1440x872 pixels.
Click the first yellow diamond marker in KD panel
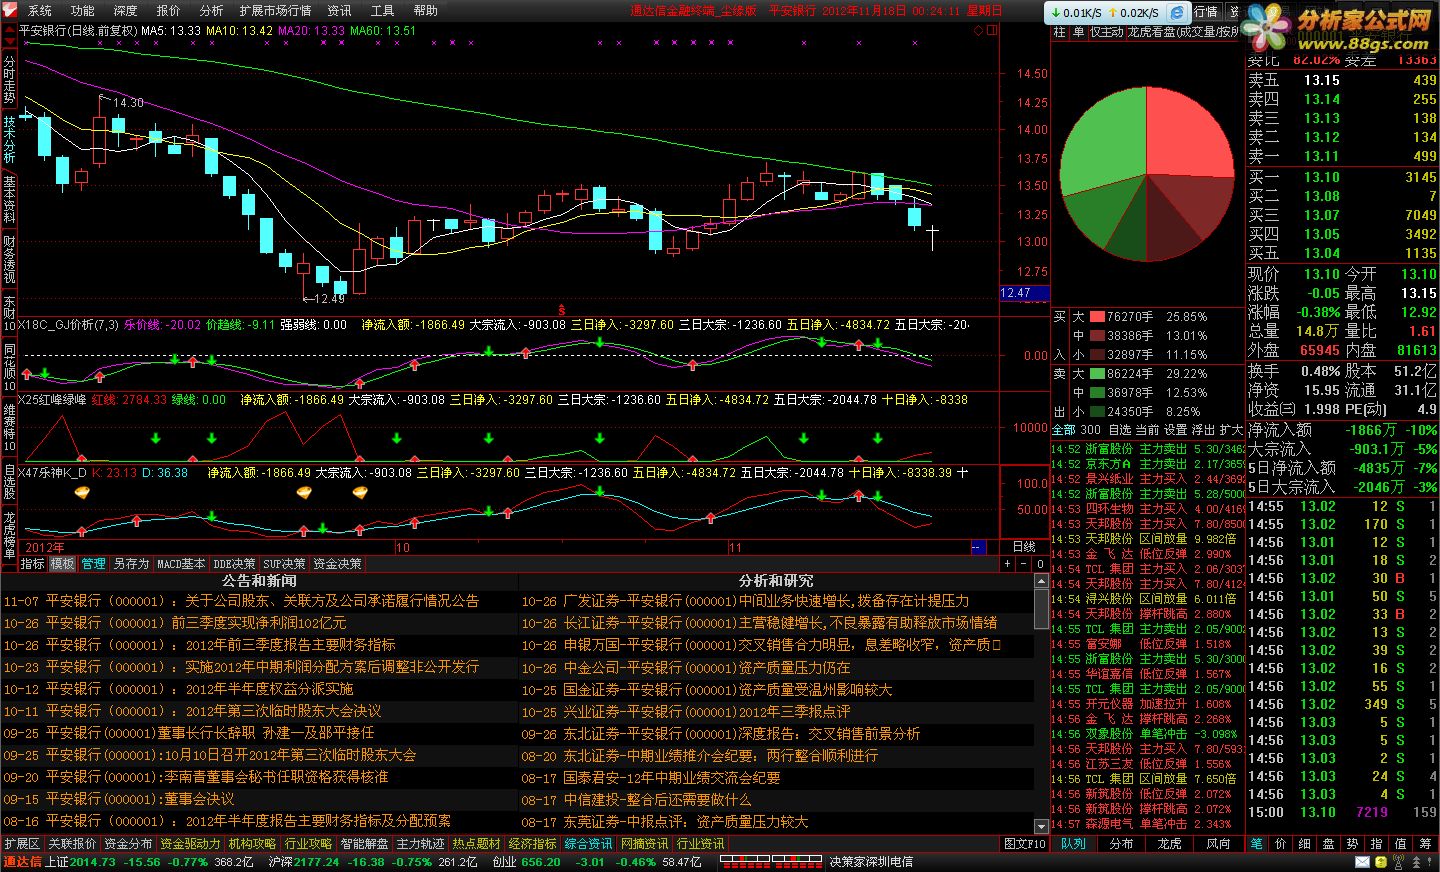coord(82,492)
